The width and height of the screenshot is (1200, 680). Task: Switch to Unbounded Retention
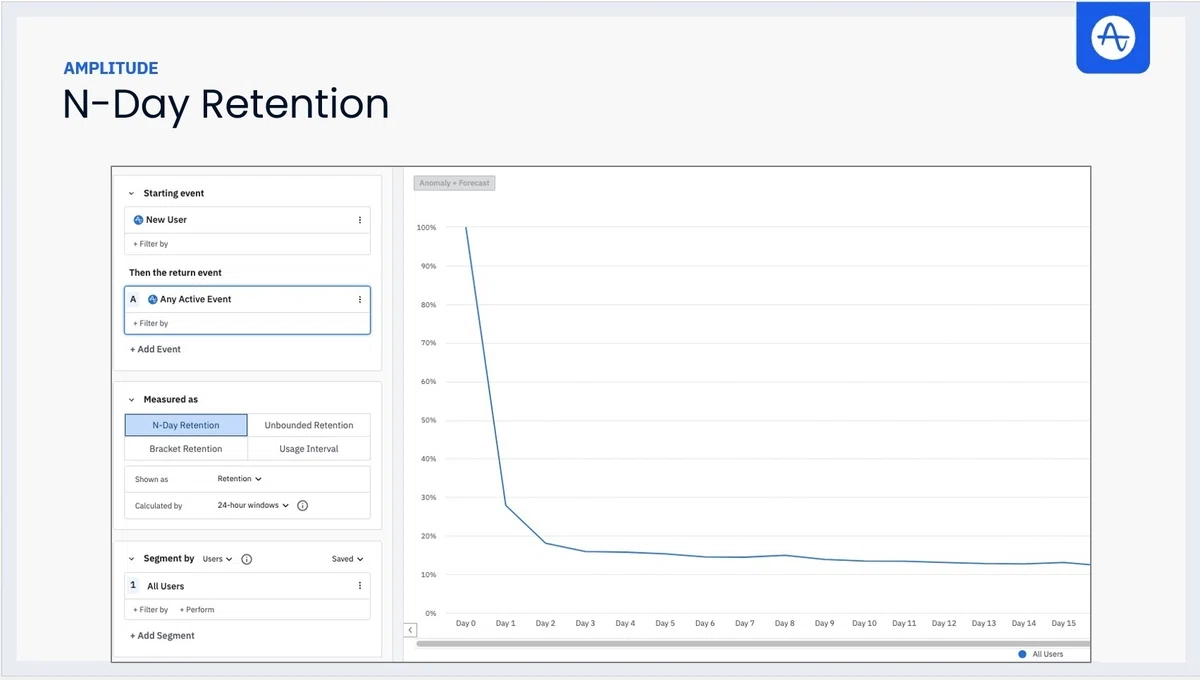pyautogui.click(x=309, y=425)
